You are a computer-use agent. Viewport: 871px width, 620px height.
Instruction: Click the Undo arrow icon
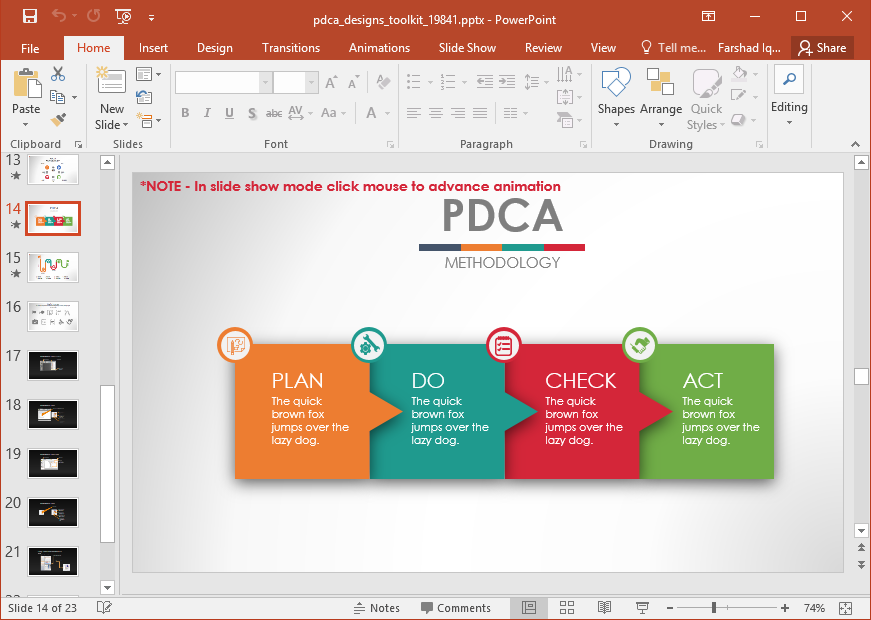59,16
